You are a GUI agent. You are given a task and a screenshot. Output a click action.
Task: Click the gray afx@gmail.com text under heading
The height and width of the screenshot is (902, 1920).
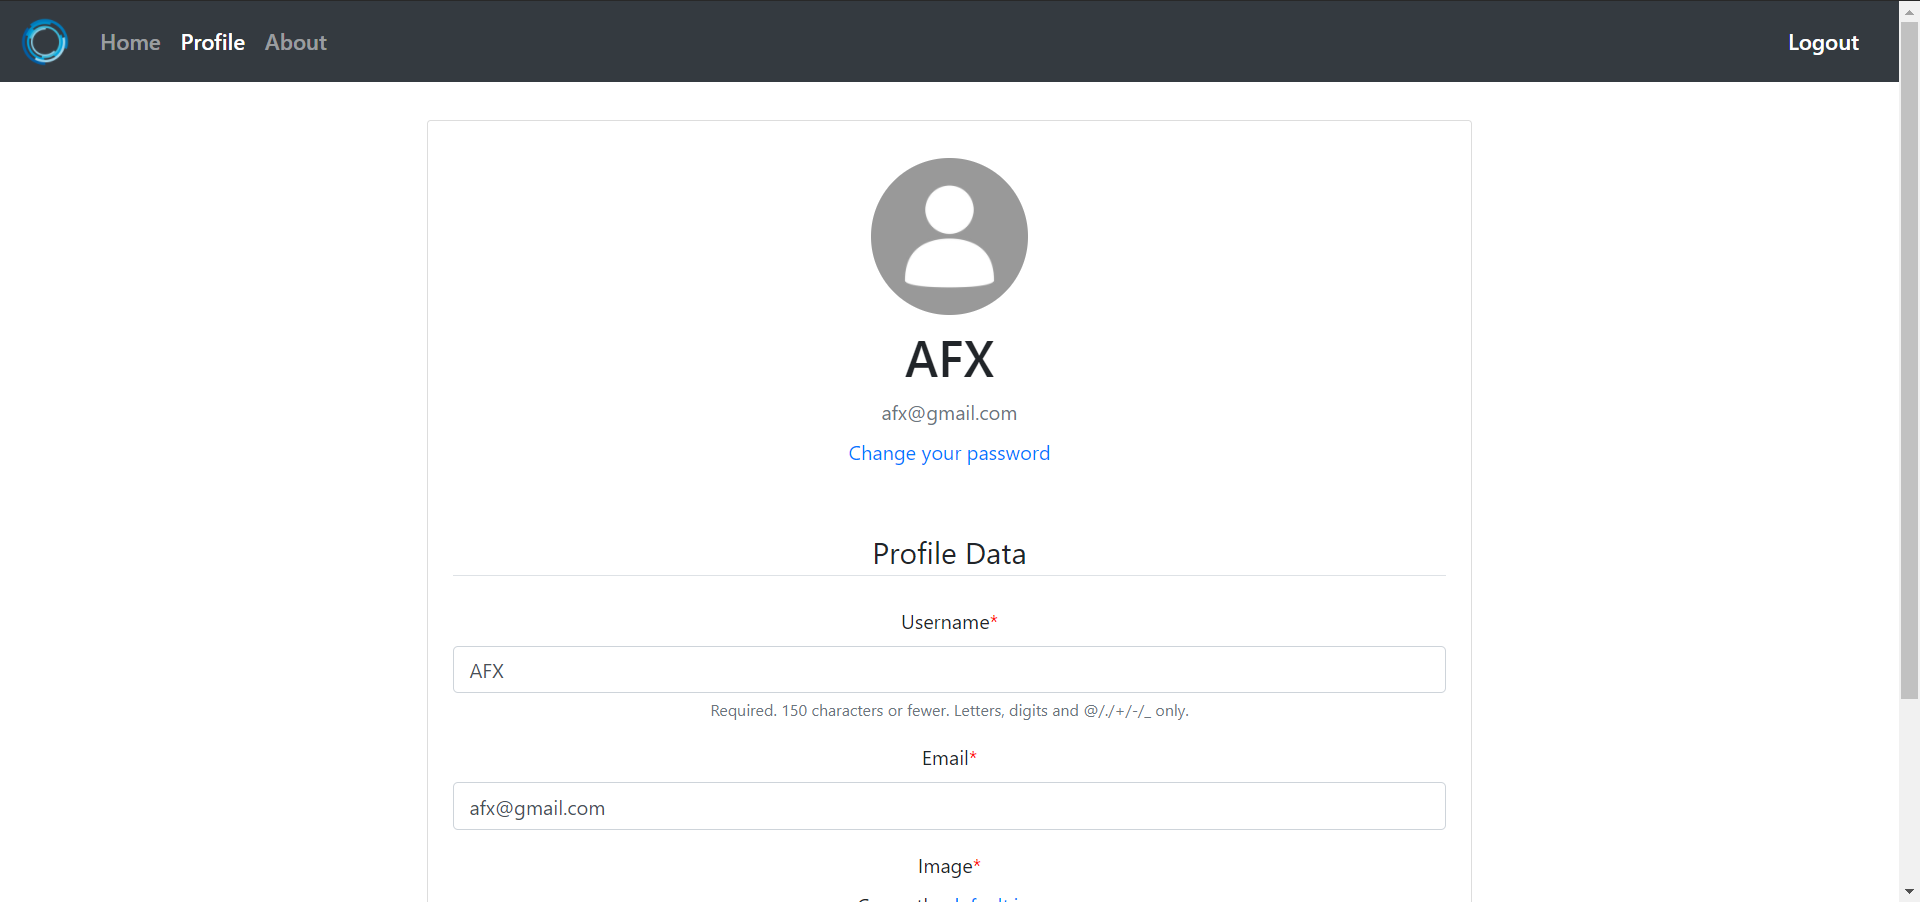[949, 413]
